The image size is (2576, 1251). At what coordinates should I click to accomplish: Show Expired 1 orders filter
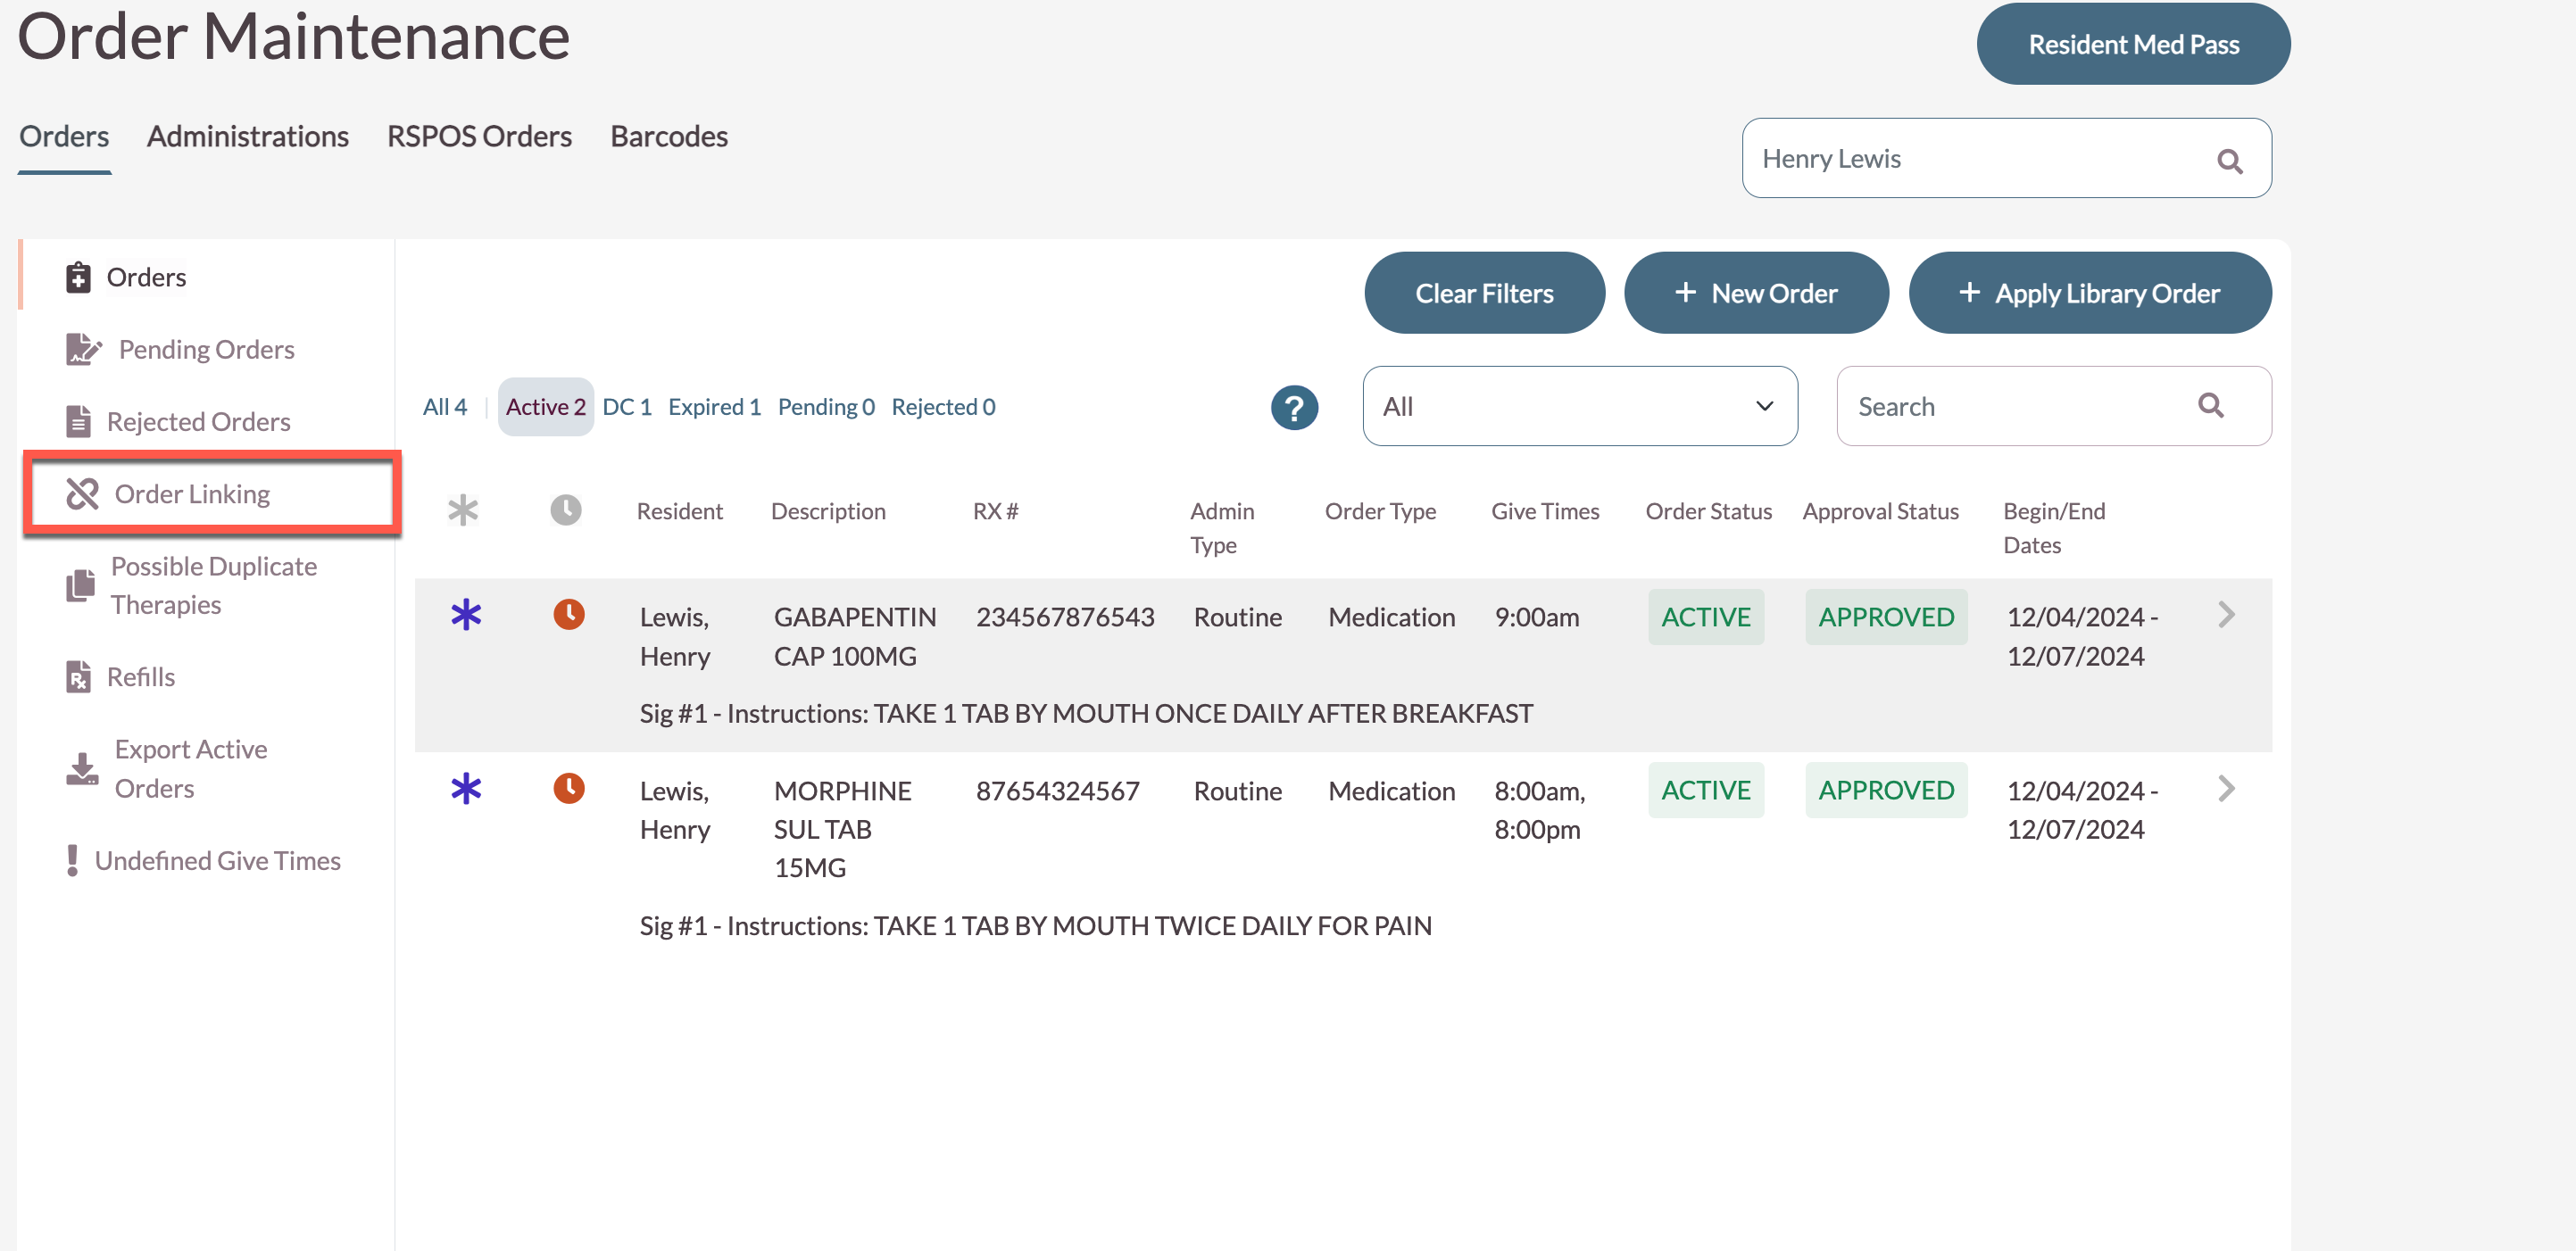click(x=714, y=407)
